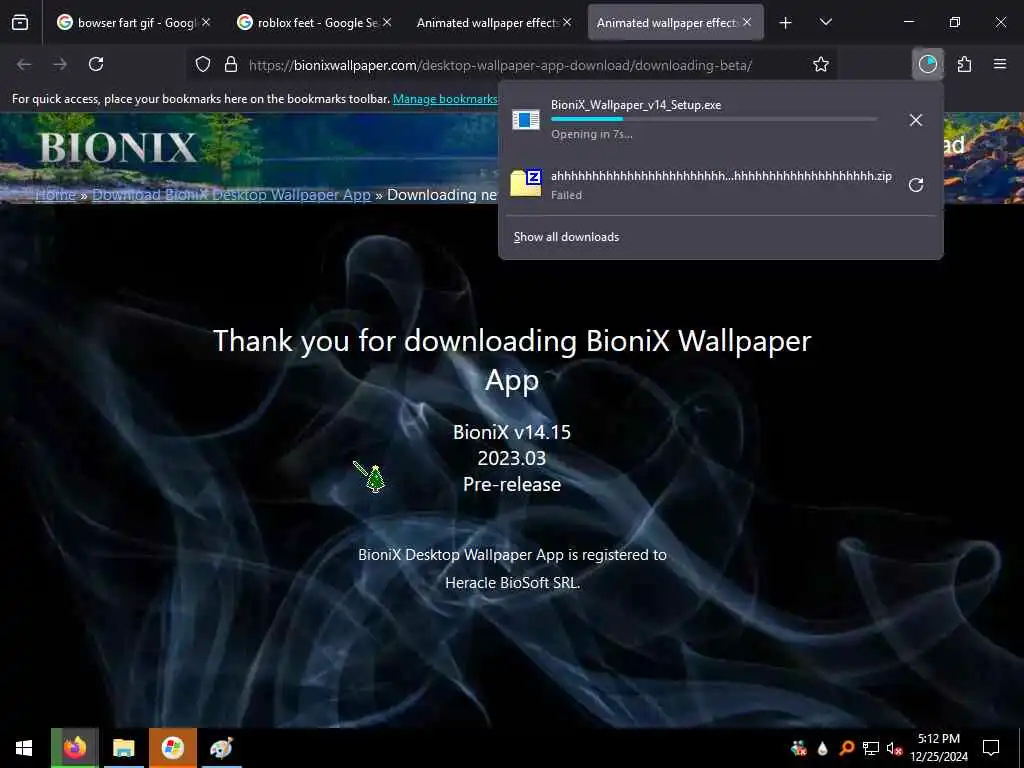Open network status tray icon
Screen dimensions: 1024x768
pos(871,748)
